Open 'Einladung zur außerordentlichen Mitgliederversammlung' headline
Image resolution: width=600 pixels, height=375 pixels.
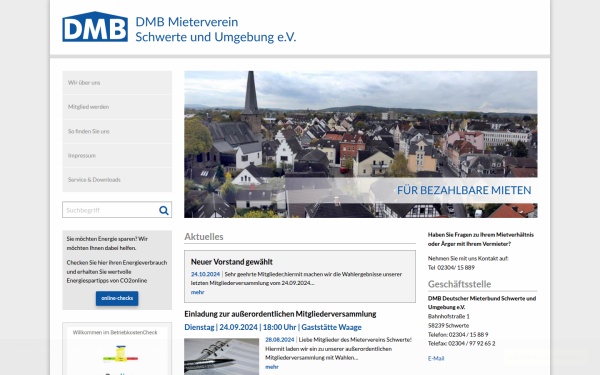tap(280, 314)
